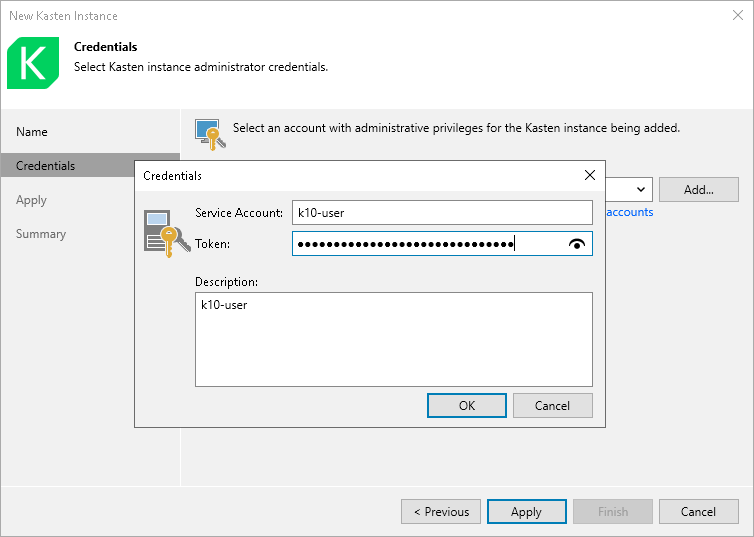Select the Summary wizard step

pos(41,234)
